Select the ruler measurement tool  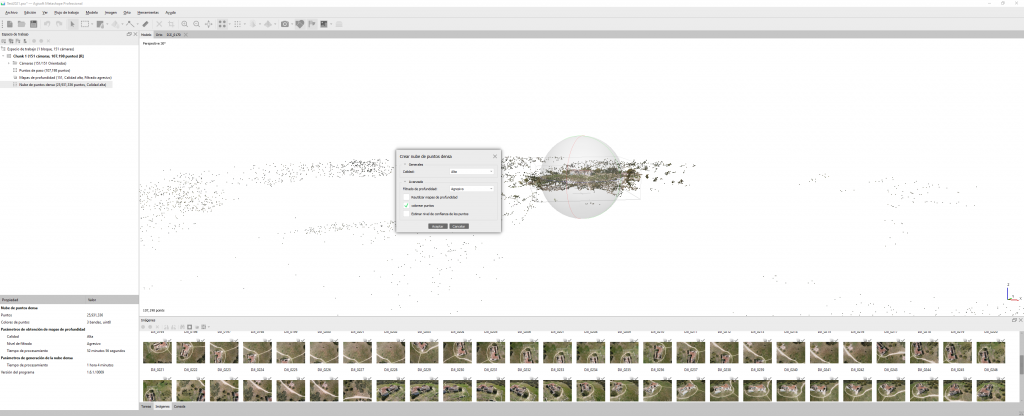(146, 24)
